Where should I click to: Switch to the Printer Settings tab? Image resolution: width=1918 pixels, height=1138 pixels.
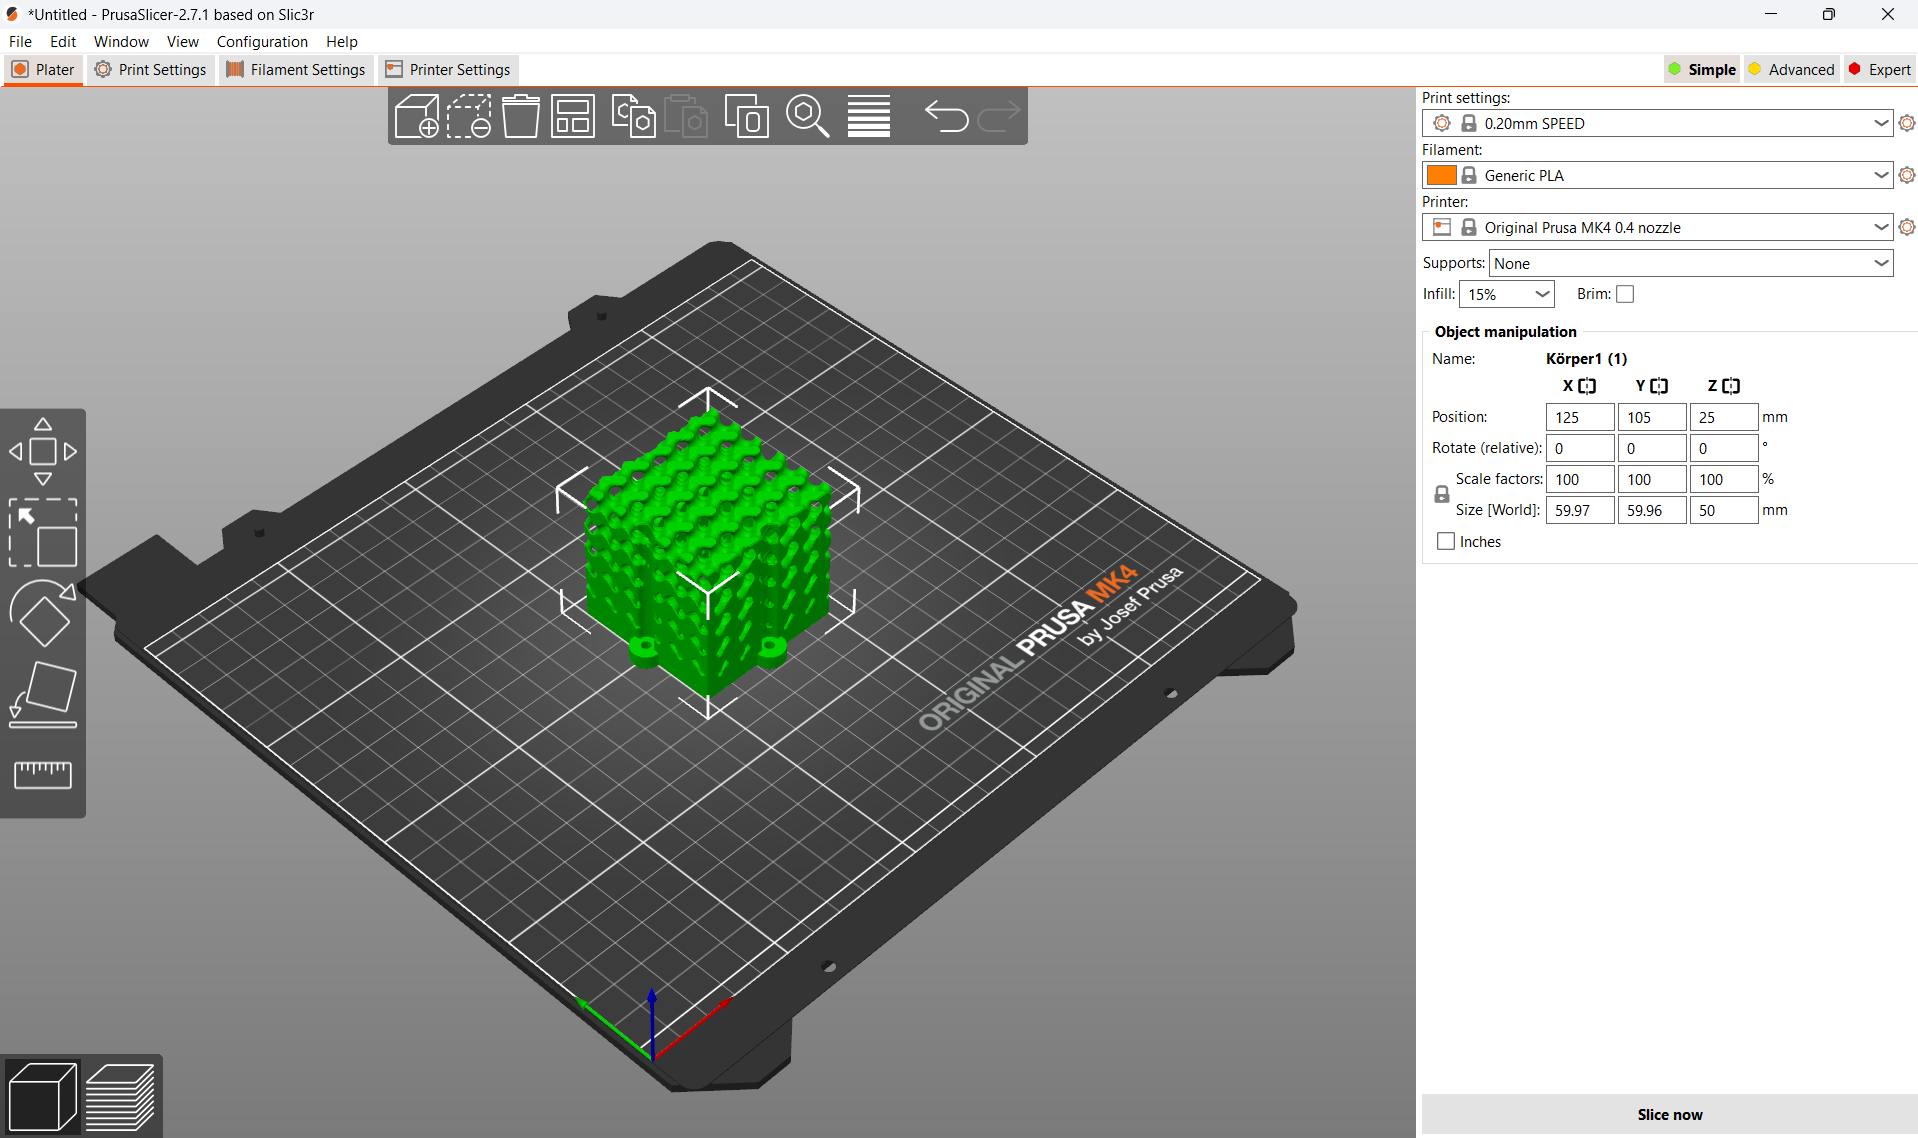448,69
